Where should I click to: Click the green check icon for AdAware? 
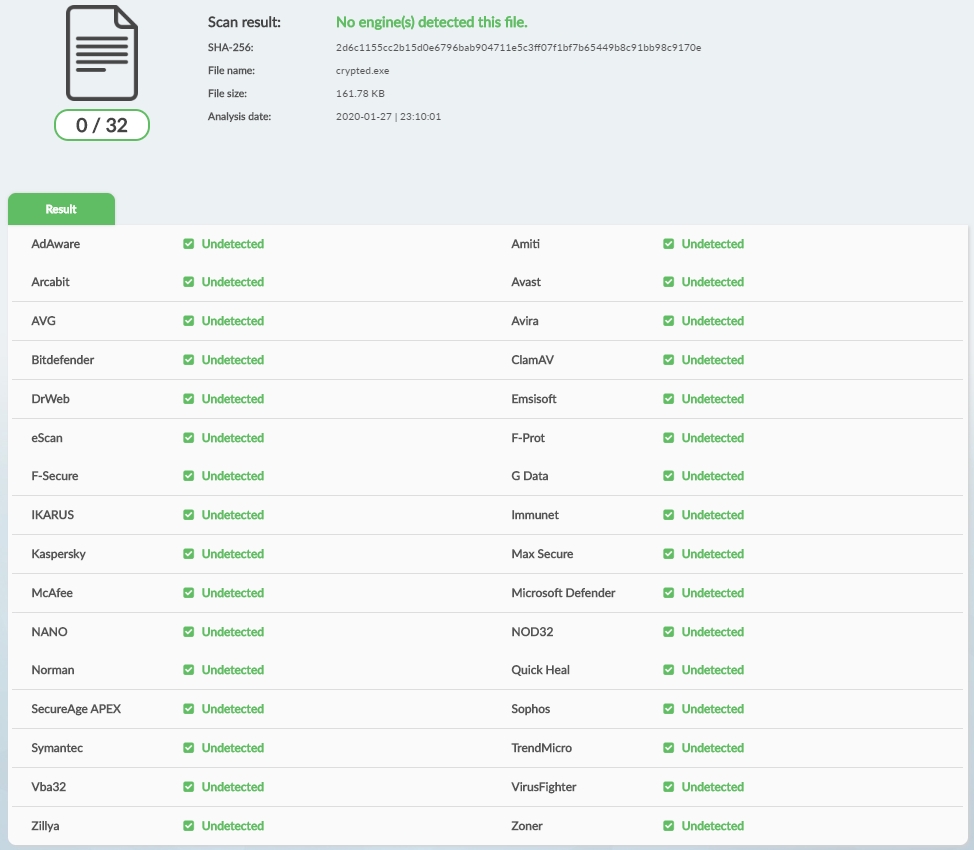coord(189,244)
